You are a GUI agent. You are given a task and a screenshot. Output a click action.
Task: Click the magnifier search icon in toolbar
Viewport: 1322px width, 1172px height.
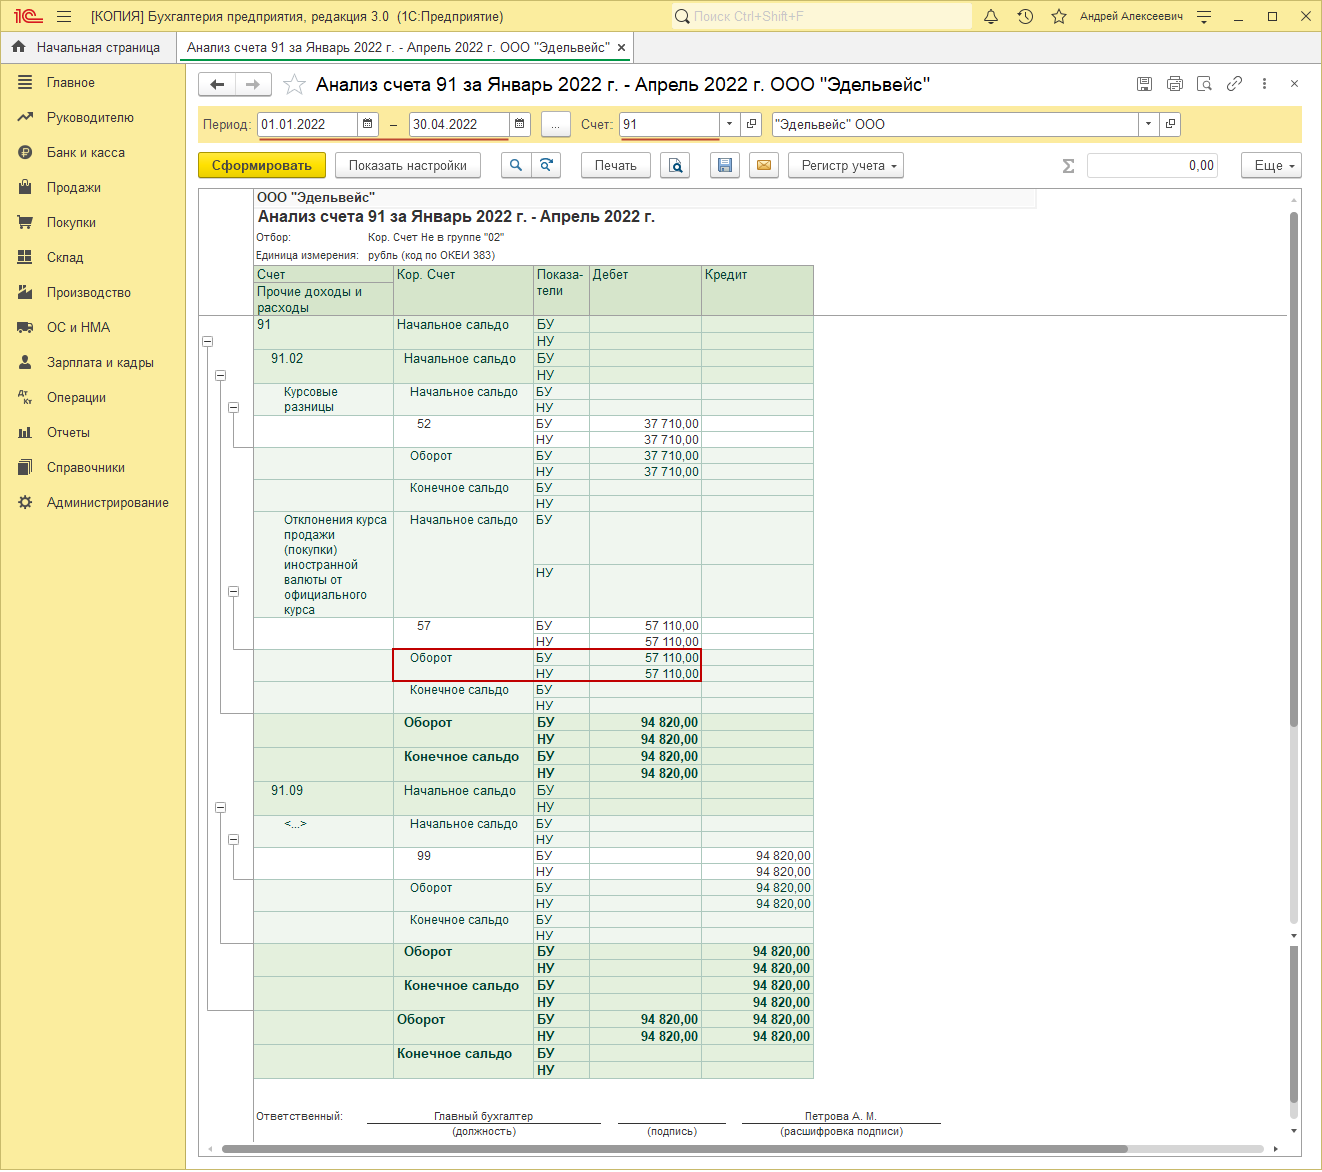[x=515, y=166]
